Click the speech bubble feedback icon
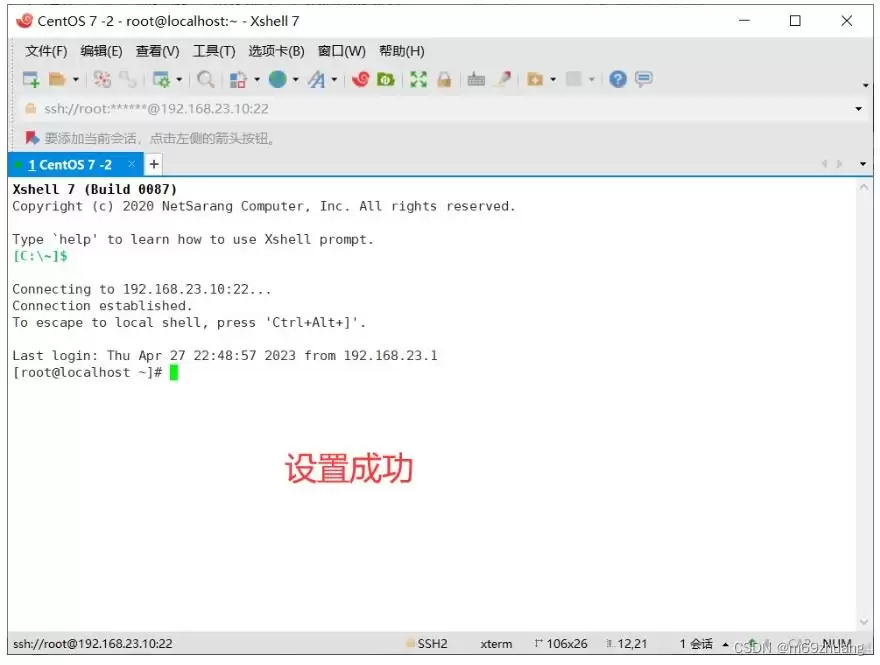This screenshot has height=665, width=880. [644, 79]
